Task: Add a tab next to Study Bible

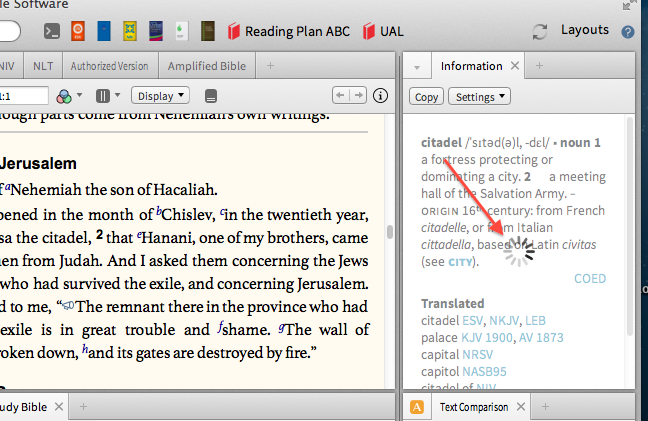Action: coord(83,407)
